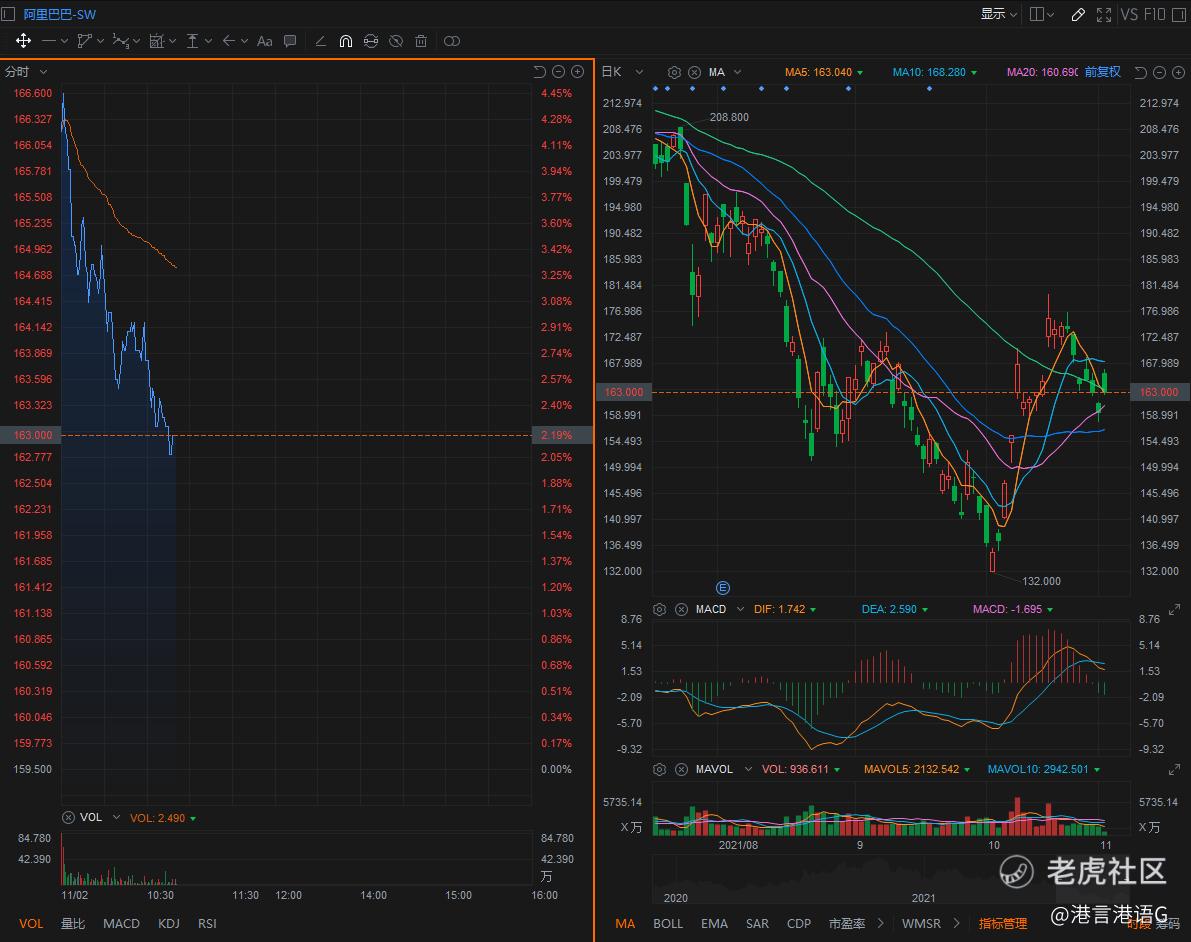Switch to KDJ tab
This screenshot has width=1191, height=942.
coord(169,923)
